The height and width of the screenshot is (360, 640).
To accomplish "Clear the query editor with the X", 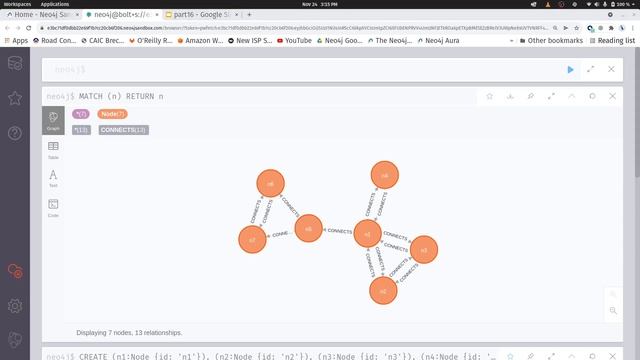I will (x=611, y=69).
